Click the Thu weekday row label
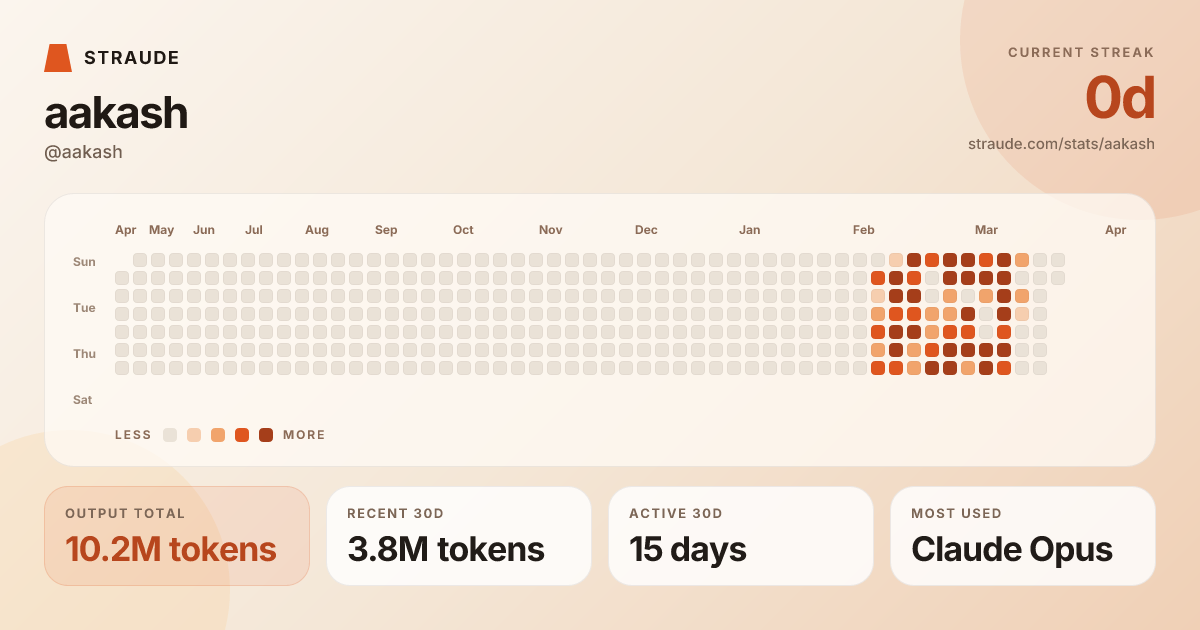 [84, 354]
